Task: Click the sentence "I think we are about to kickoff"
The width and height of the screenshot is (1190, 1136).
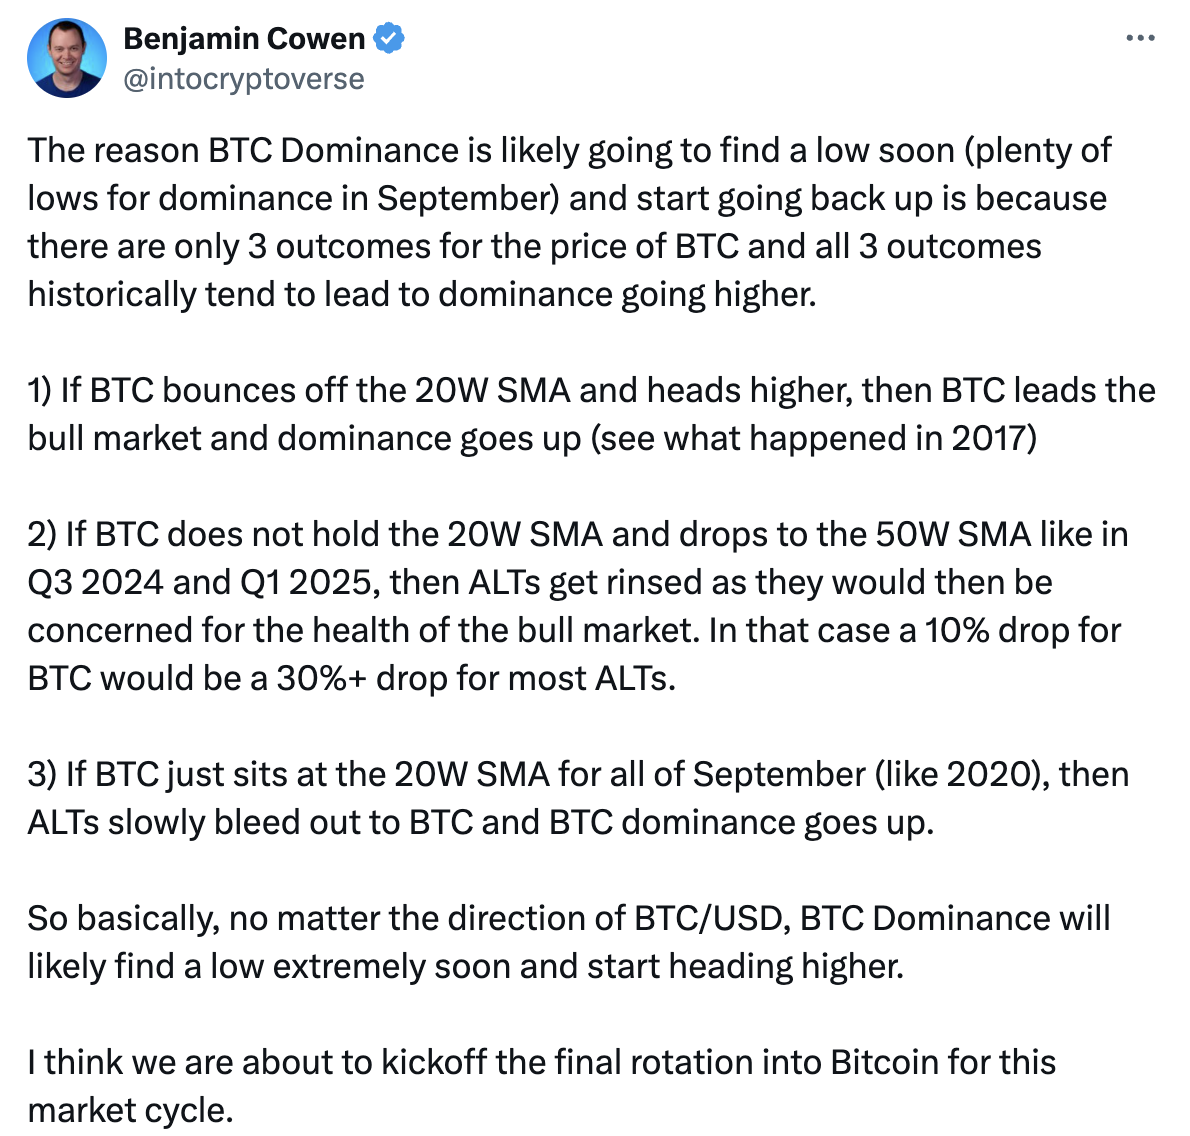Action: coord(542,1086)
